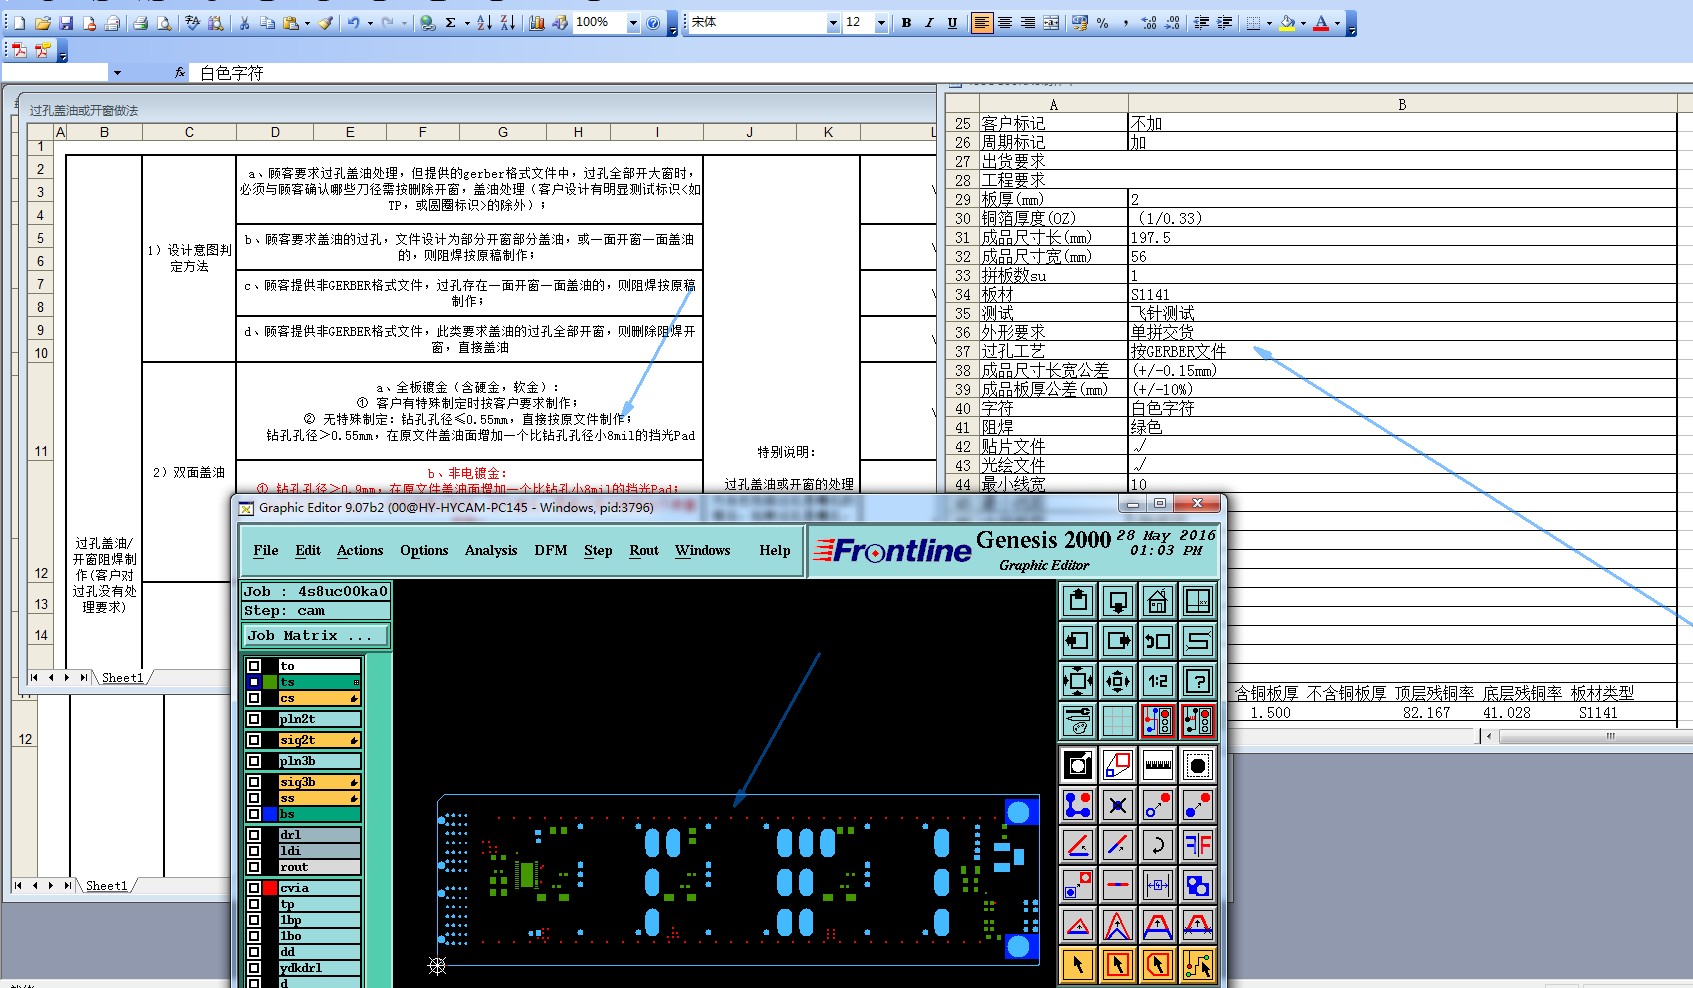Click the Chart Wizard icon
Viewport: 1693px width, 988px height.
(537, 23)
